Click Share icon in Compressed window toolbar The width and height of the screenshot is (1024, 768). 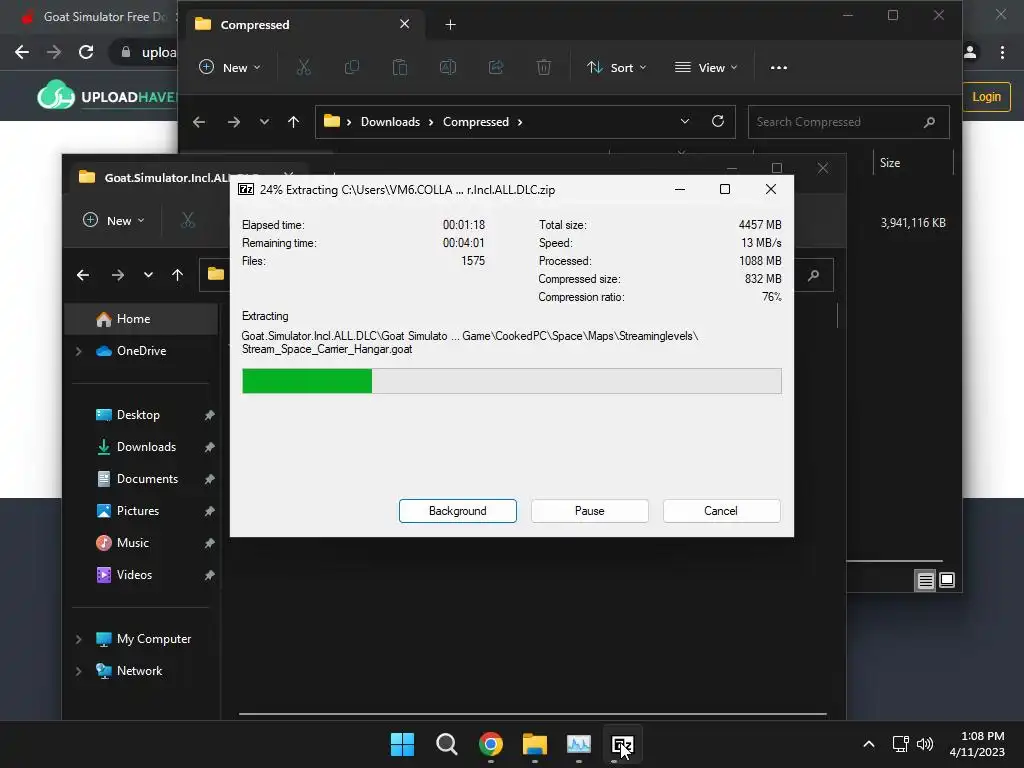[496, 67]
